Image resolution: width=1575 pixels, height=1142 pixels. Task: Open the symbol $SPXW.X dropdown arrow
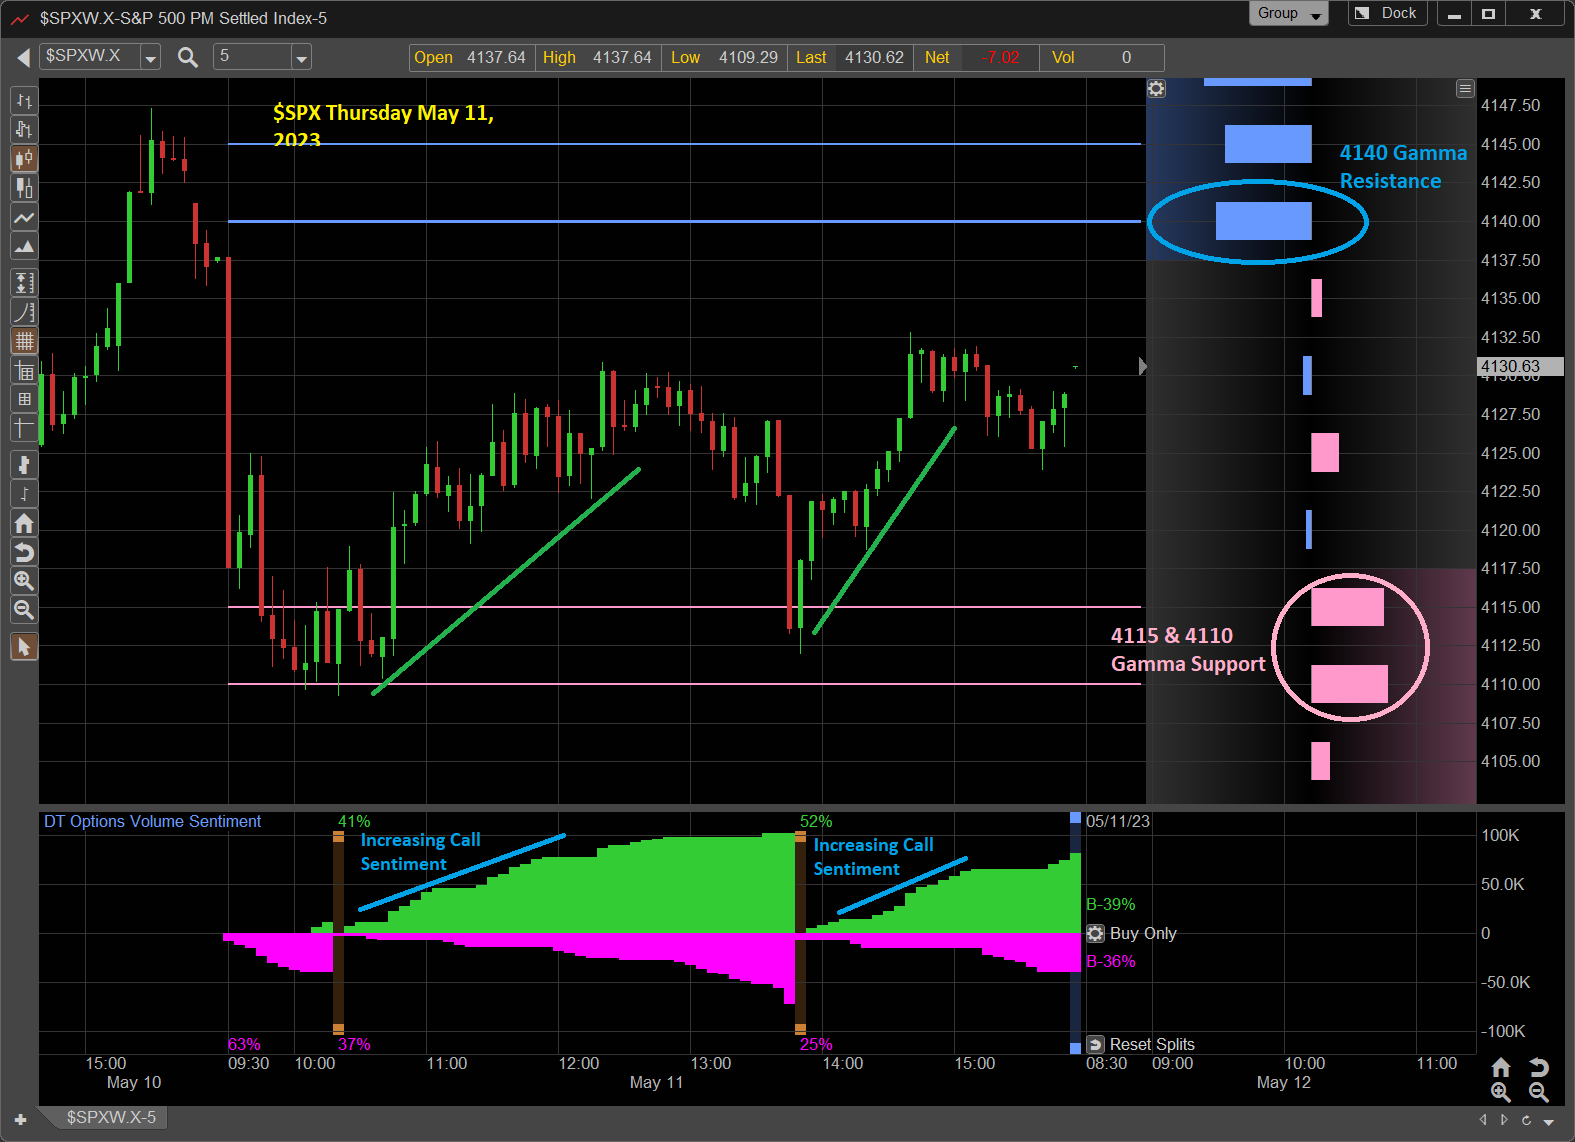click(151, 58)
